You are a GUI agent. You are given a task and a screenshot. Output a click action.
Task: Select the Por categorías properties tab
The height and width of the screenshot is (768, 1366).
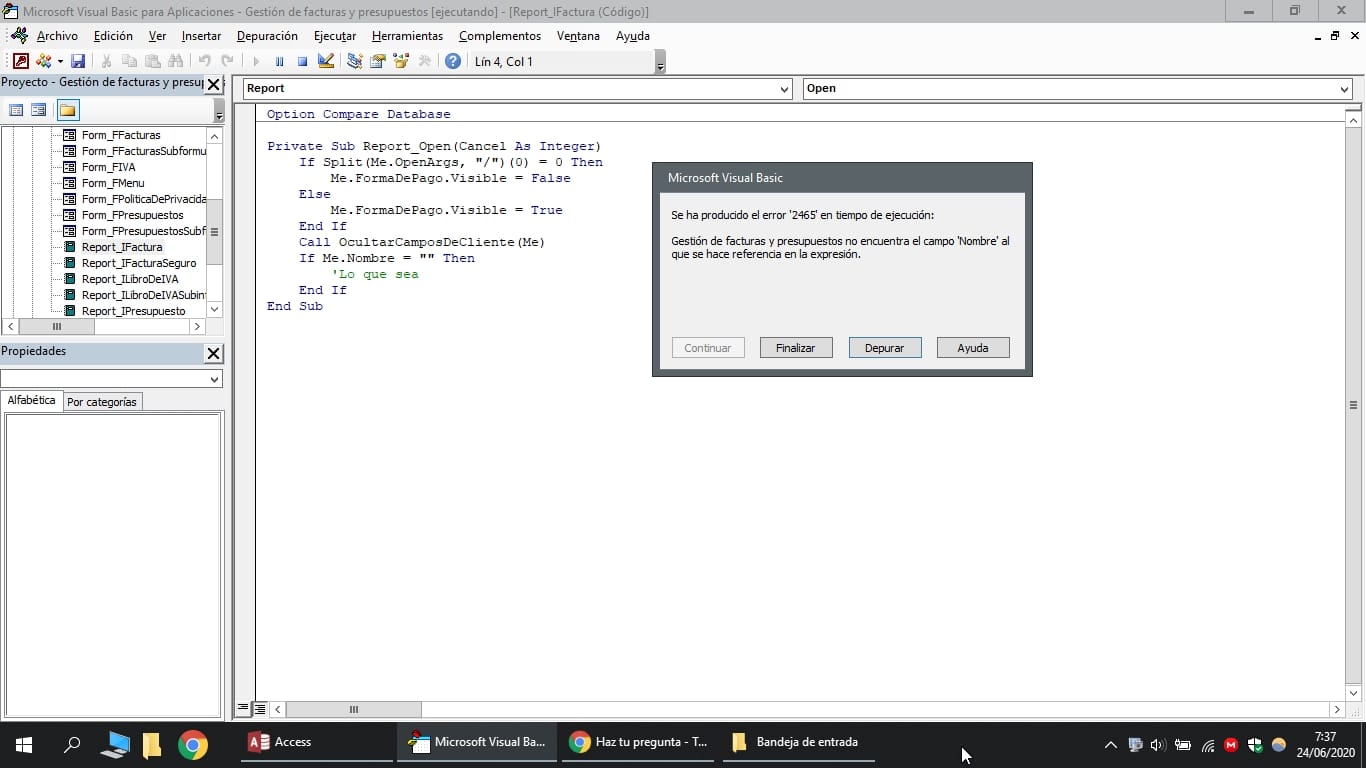click(x=102, y=402)
